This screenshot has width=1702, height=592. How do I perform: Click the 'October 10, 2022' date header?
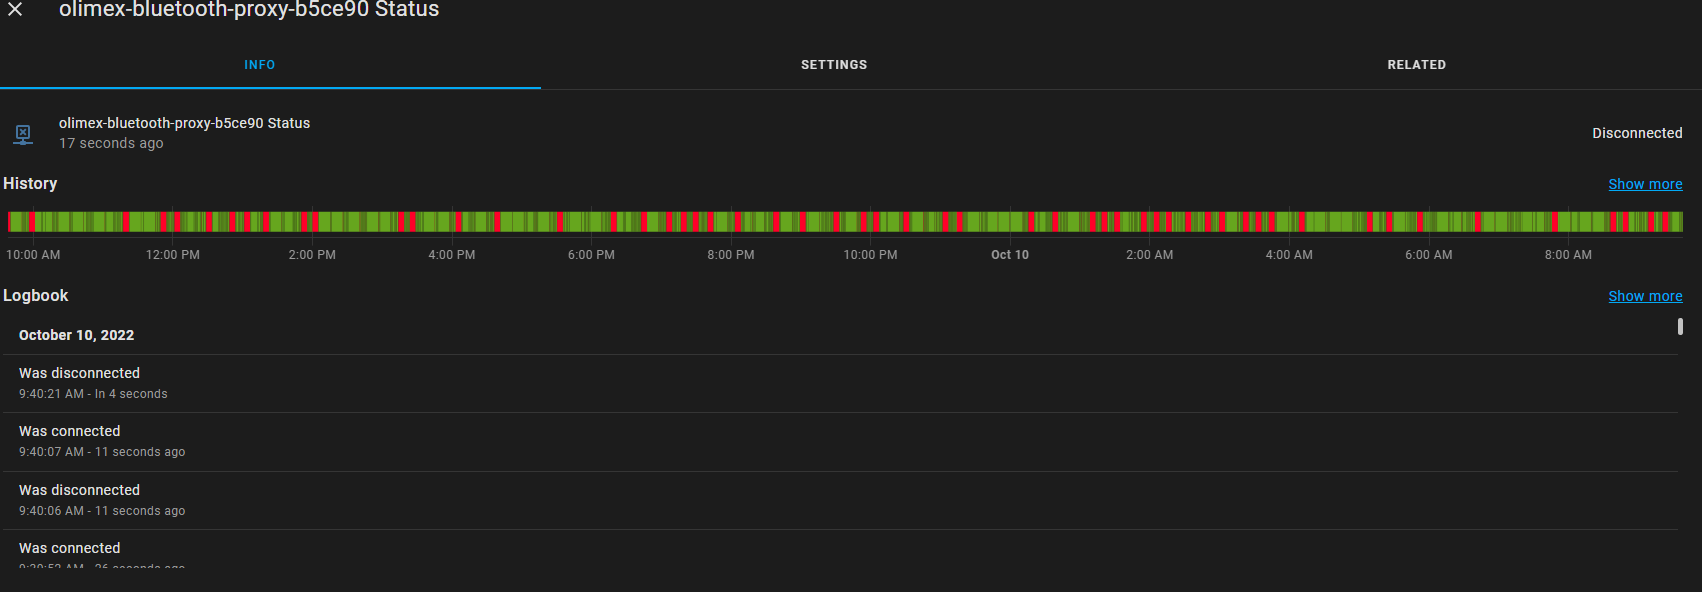pyautogui.click(x=76, y=335)
